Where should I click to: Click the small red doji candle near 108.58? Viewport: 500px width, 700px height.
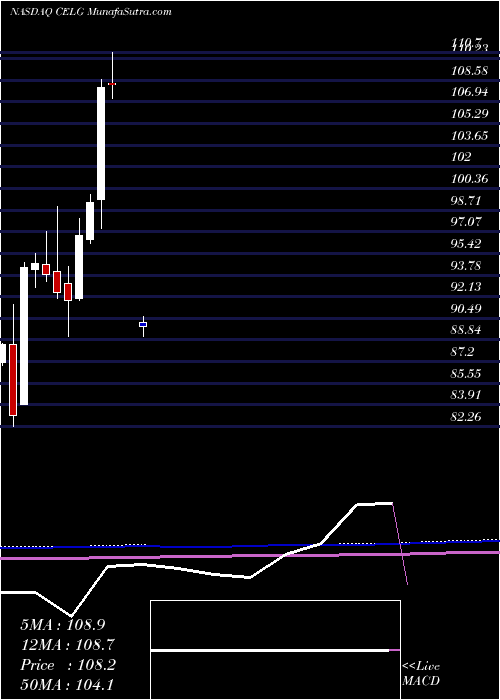click(112, 83)
